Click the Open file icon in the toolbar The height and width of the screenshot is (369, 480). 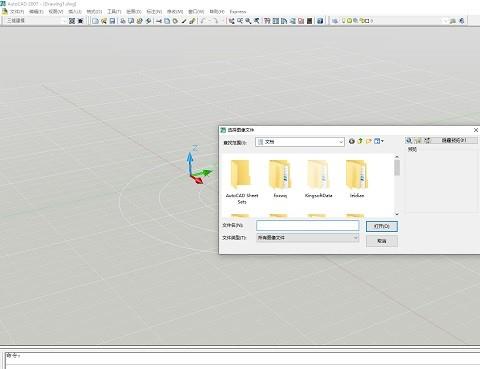[x=104, y=21]
